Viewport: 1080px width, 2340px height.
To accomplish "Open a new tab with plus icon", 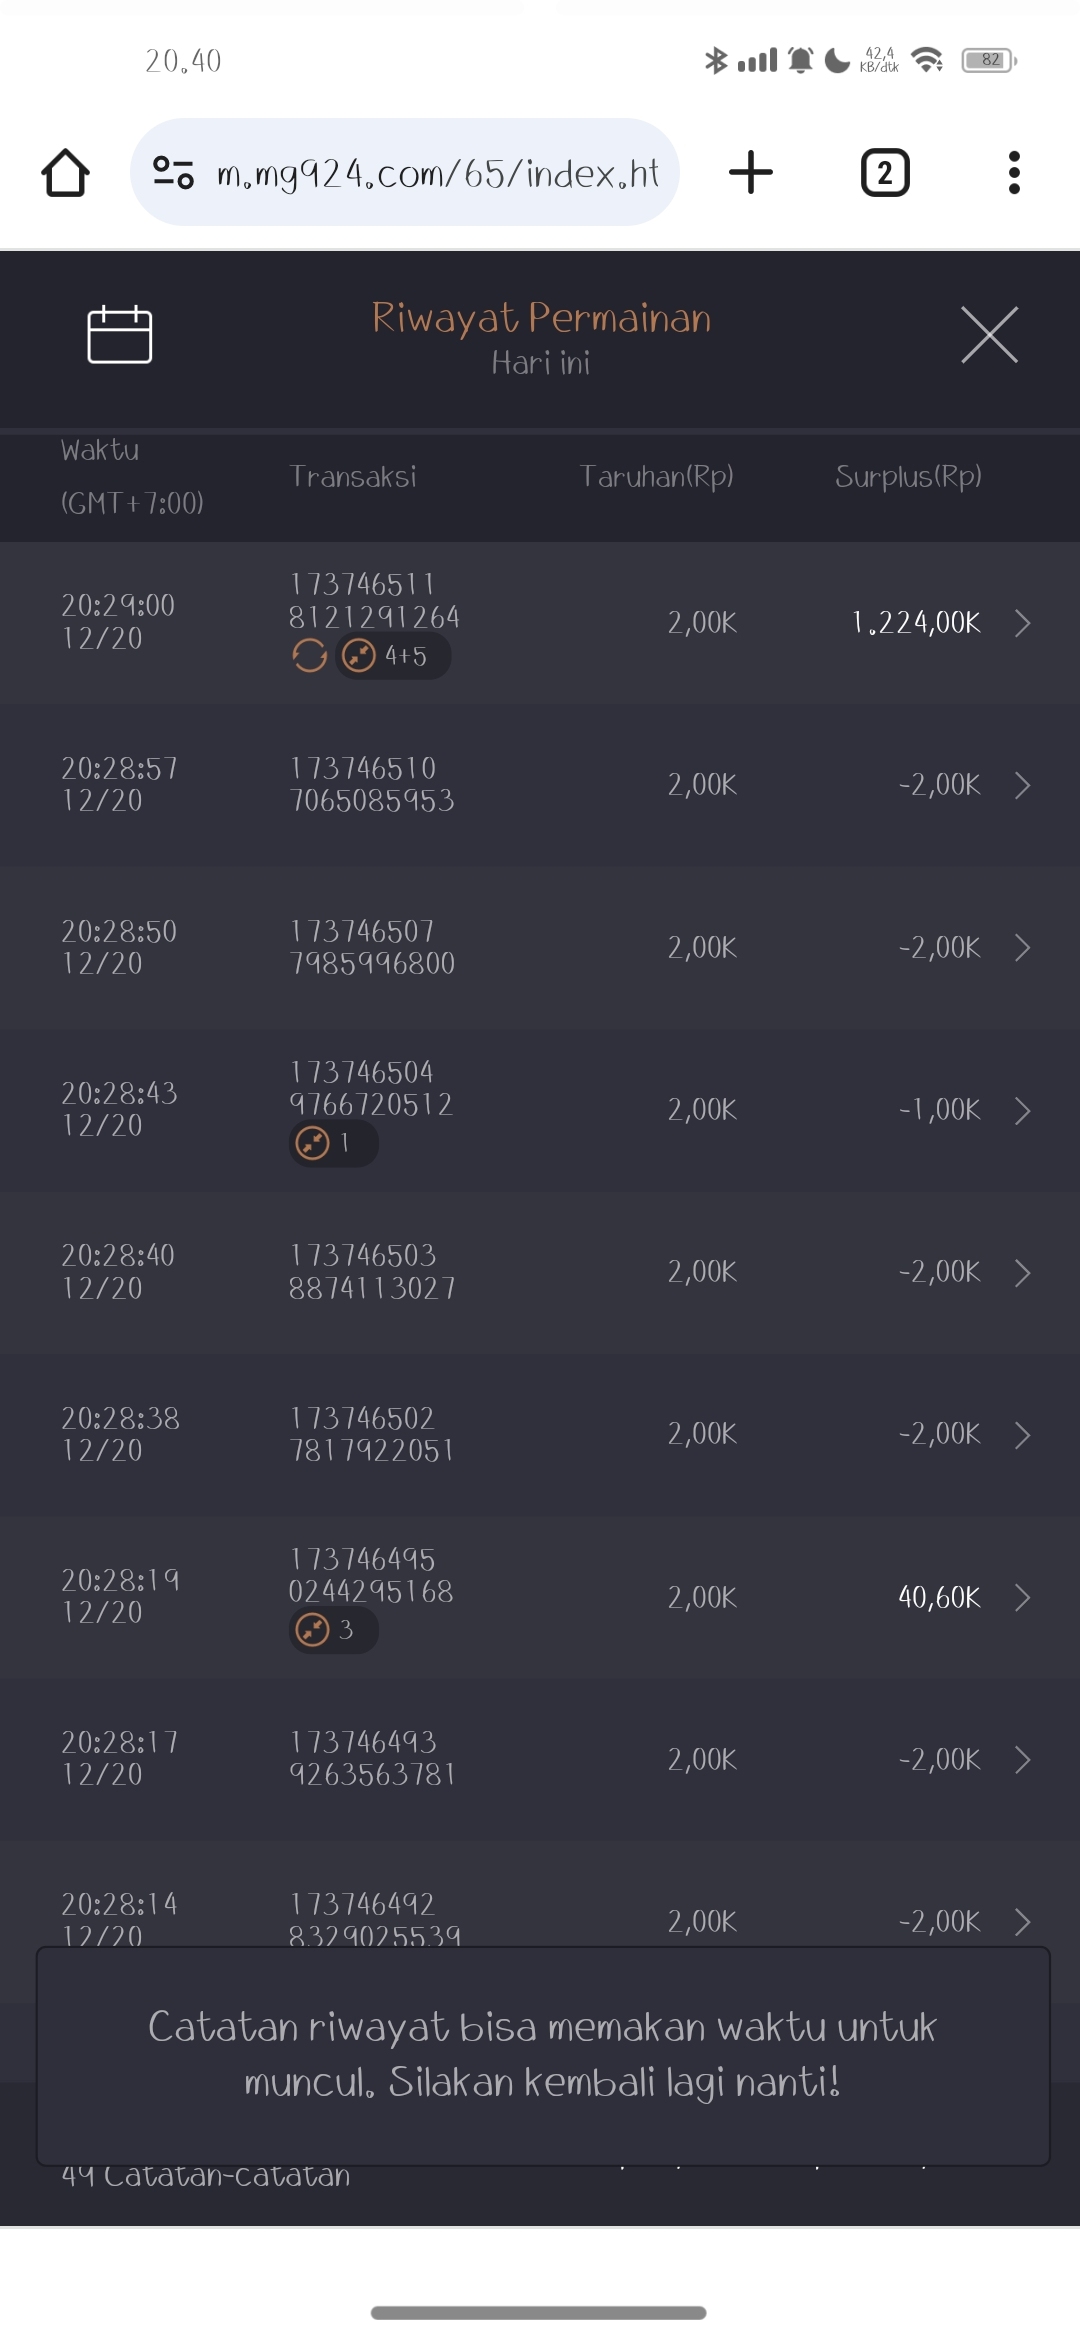I will pyautogui.click(x=751, y=173).
